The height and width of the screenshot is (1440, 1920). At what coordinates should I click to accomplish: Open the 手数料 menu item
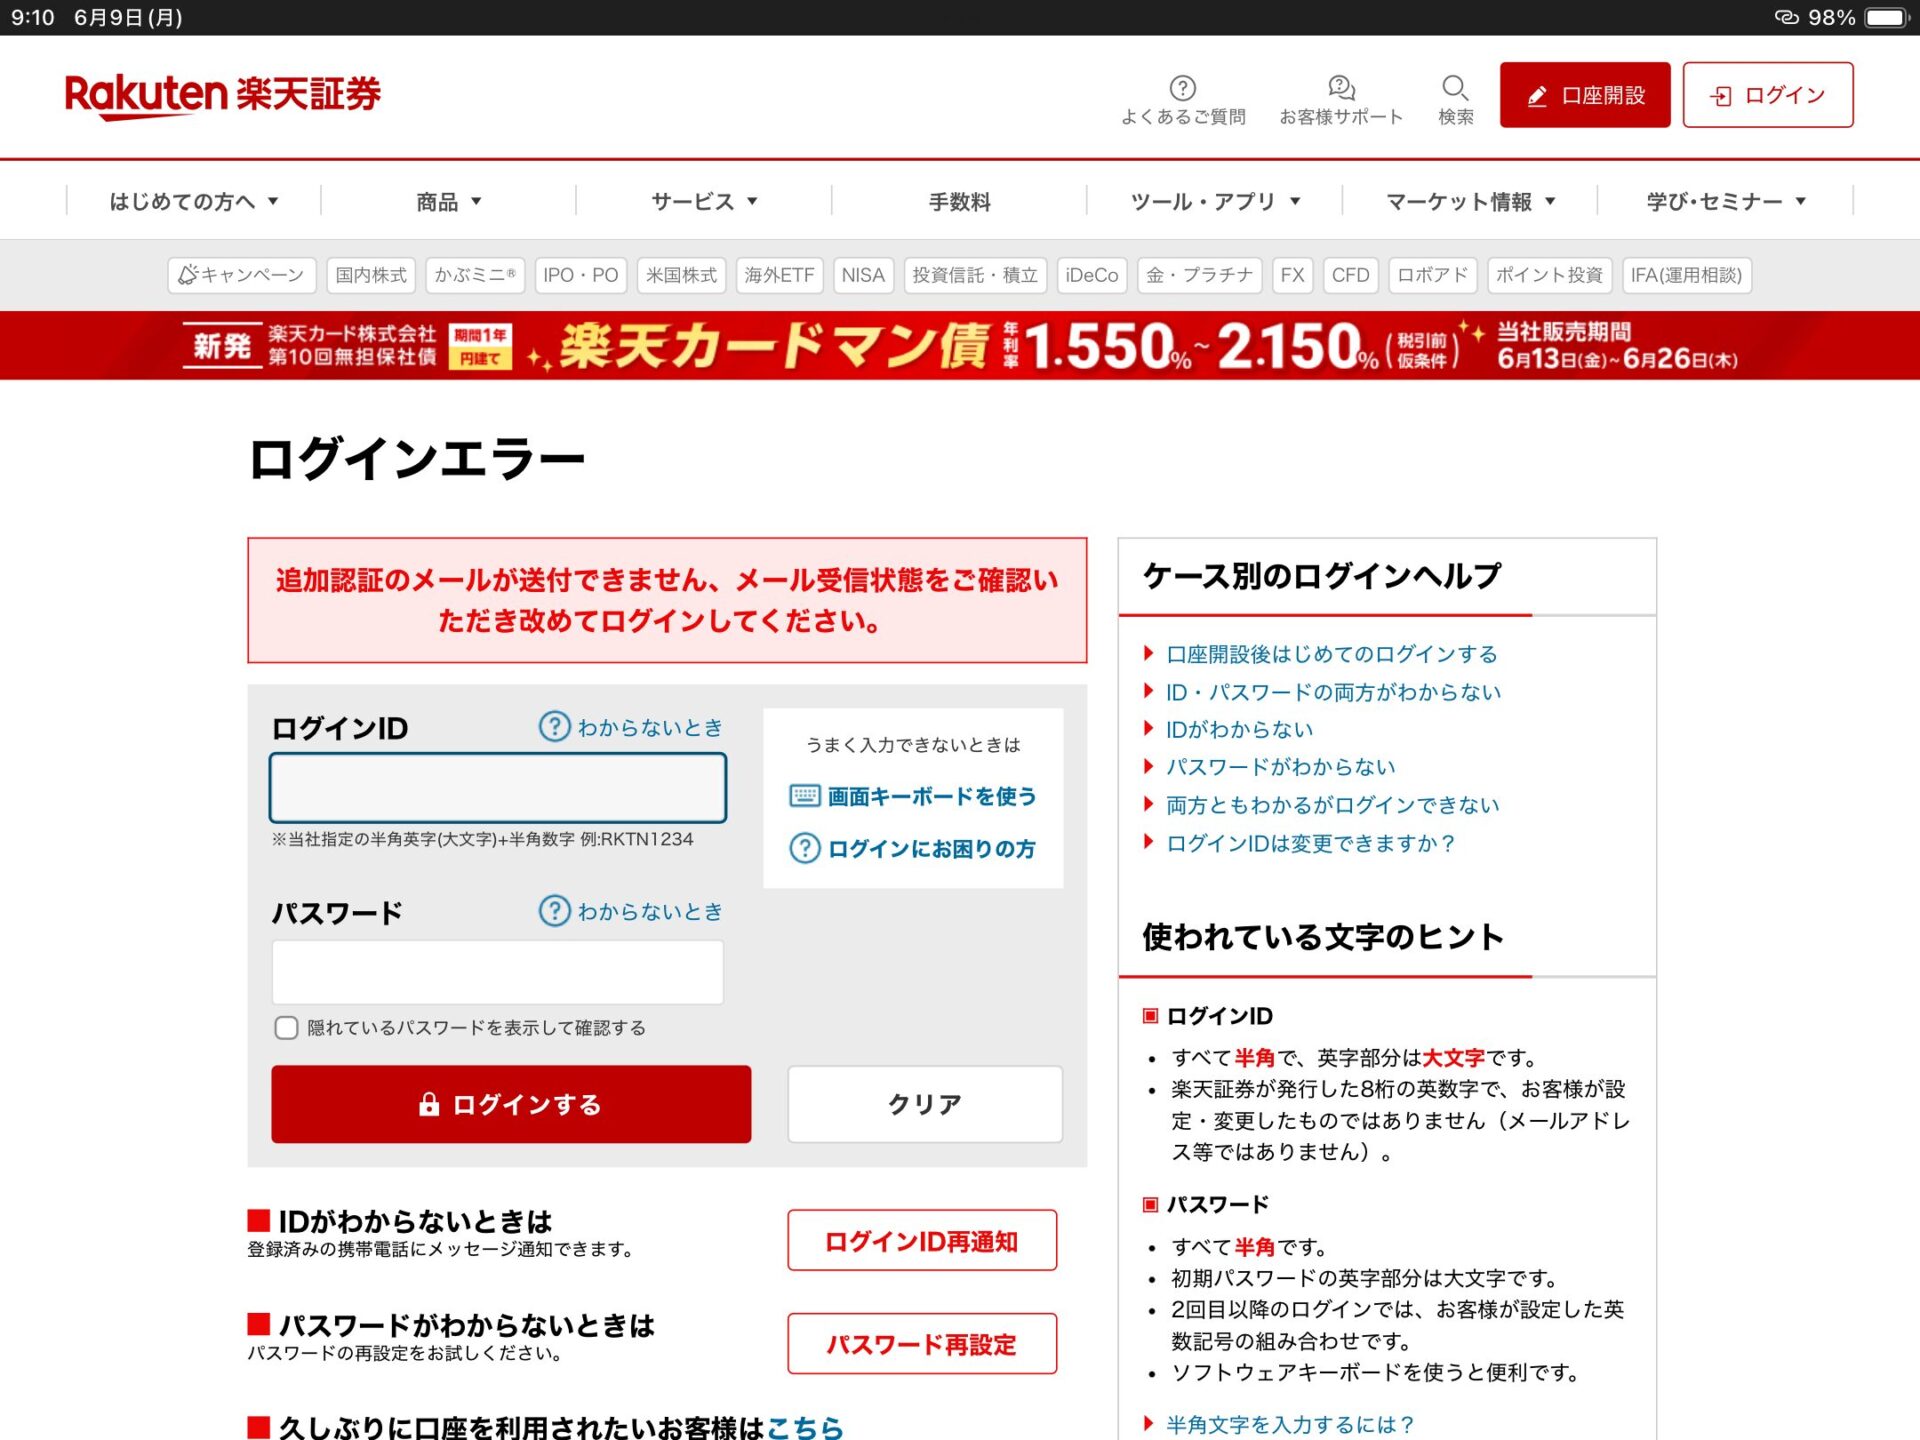[959, 201]
